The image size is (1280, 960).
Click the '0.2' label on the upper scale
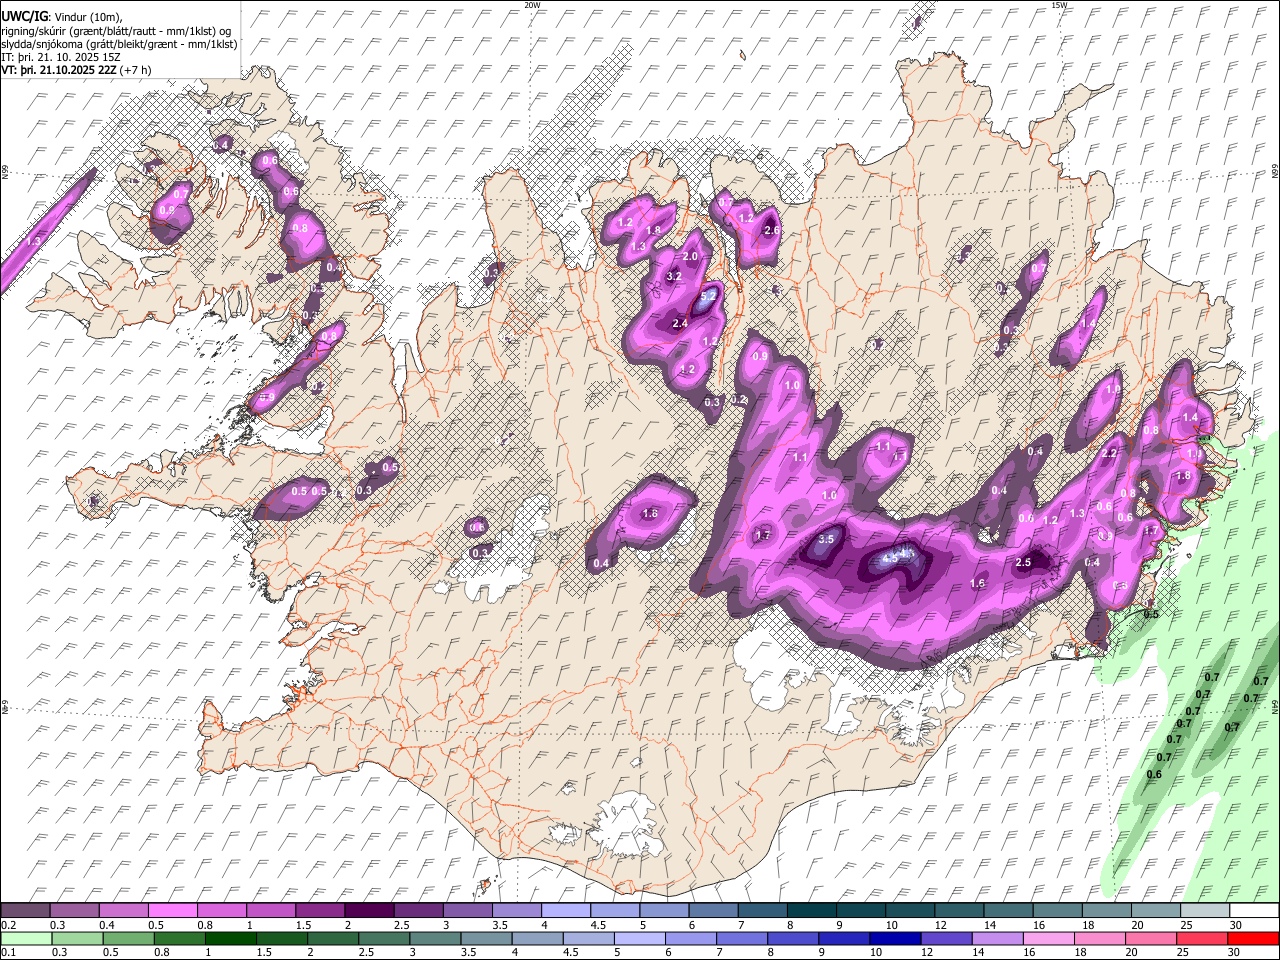coord(9,925)
